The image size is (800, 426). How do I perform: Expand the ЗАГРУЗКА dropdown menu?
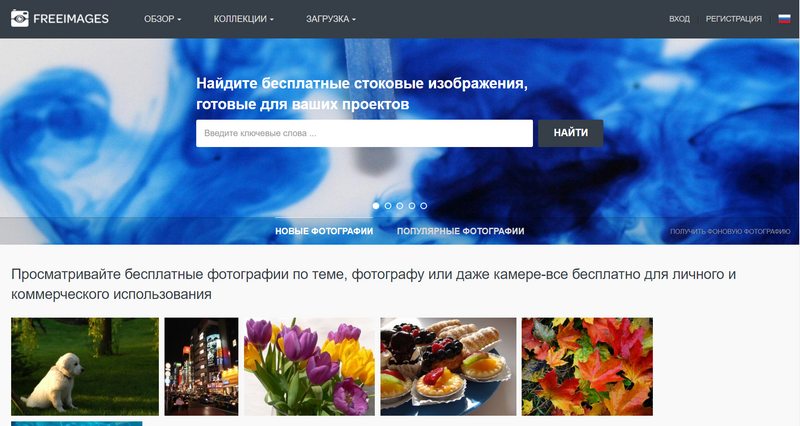[331, 19]
